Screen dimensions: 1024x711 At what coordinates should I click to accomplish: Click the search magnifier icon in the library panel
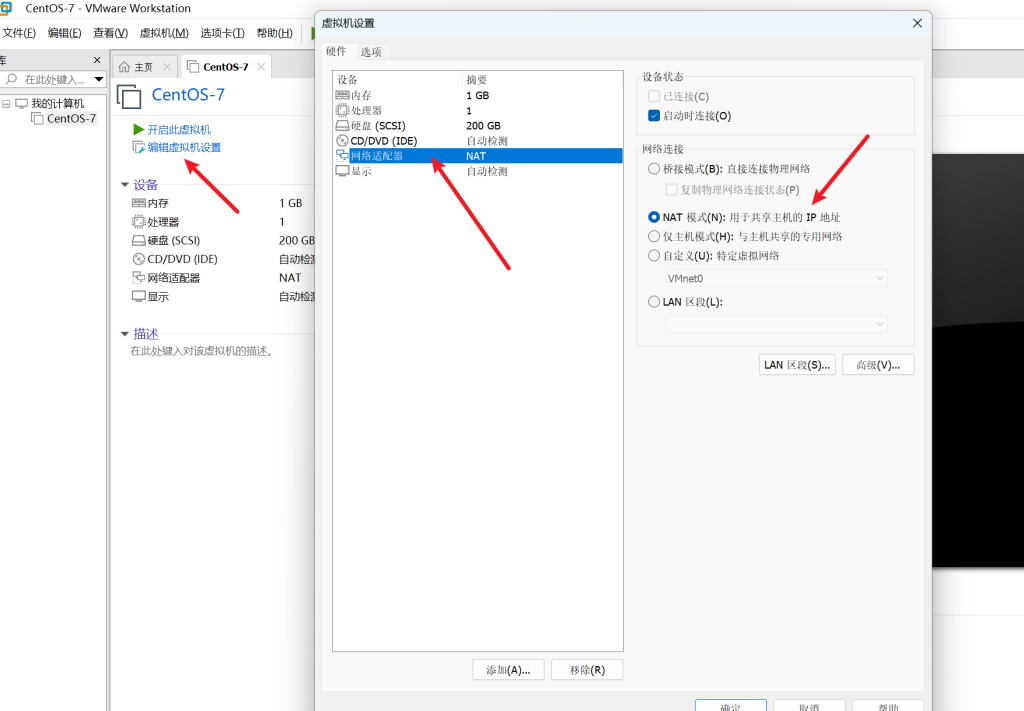(x=11, y=79)
